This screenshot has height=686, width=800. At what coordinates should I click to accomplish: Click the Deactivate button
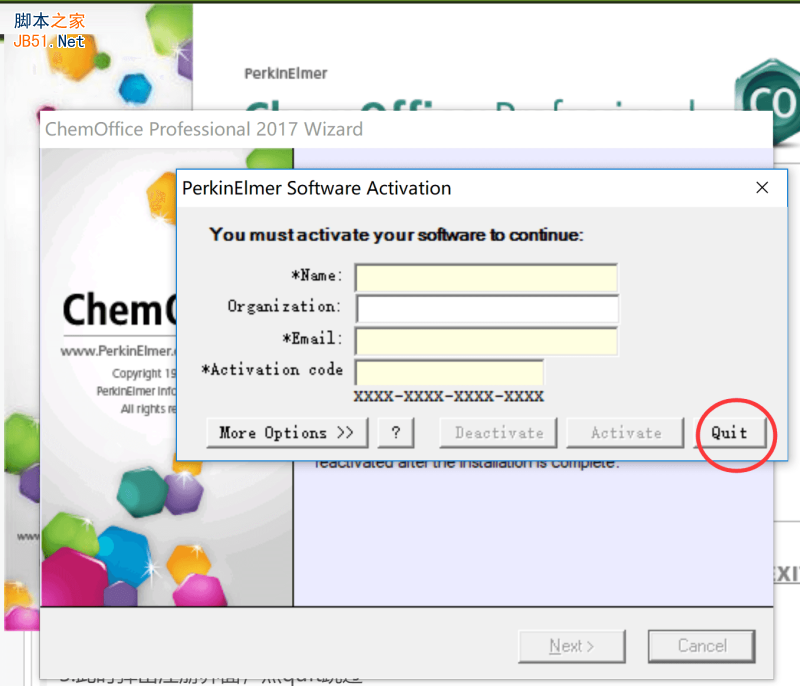(x=498, y=433)
